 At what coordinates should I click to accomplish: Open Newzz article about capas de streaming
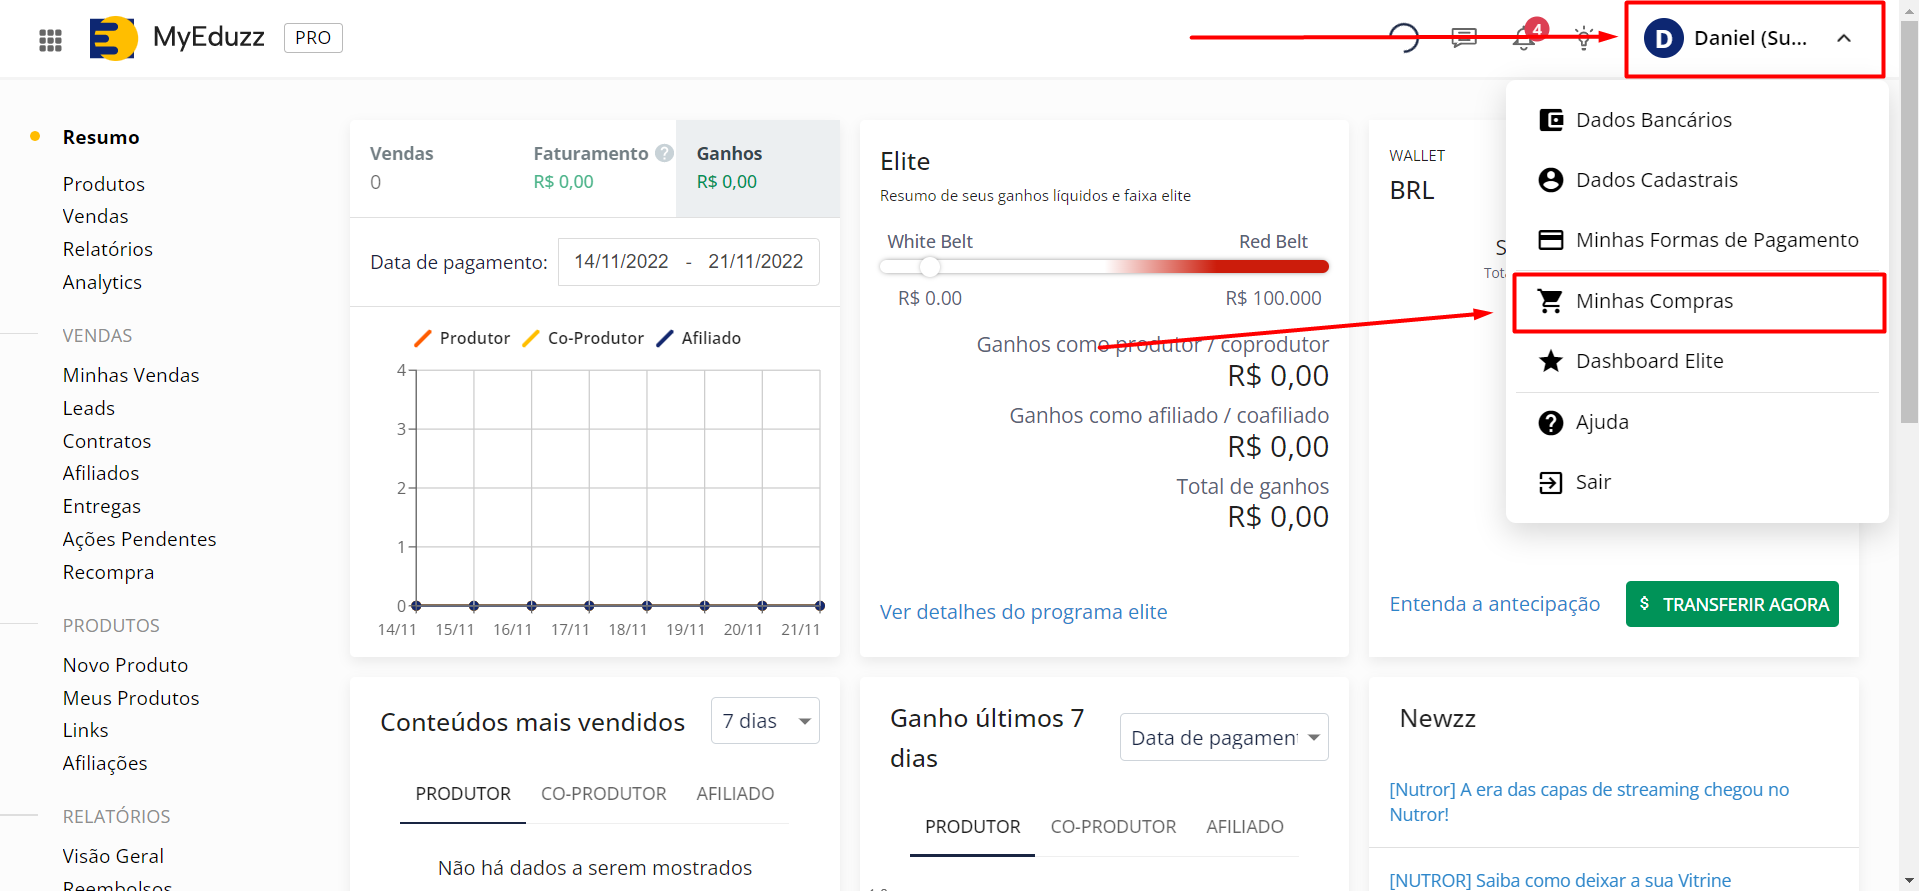[1589, 802]
